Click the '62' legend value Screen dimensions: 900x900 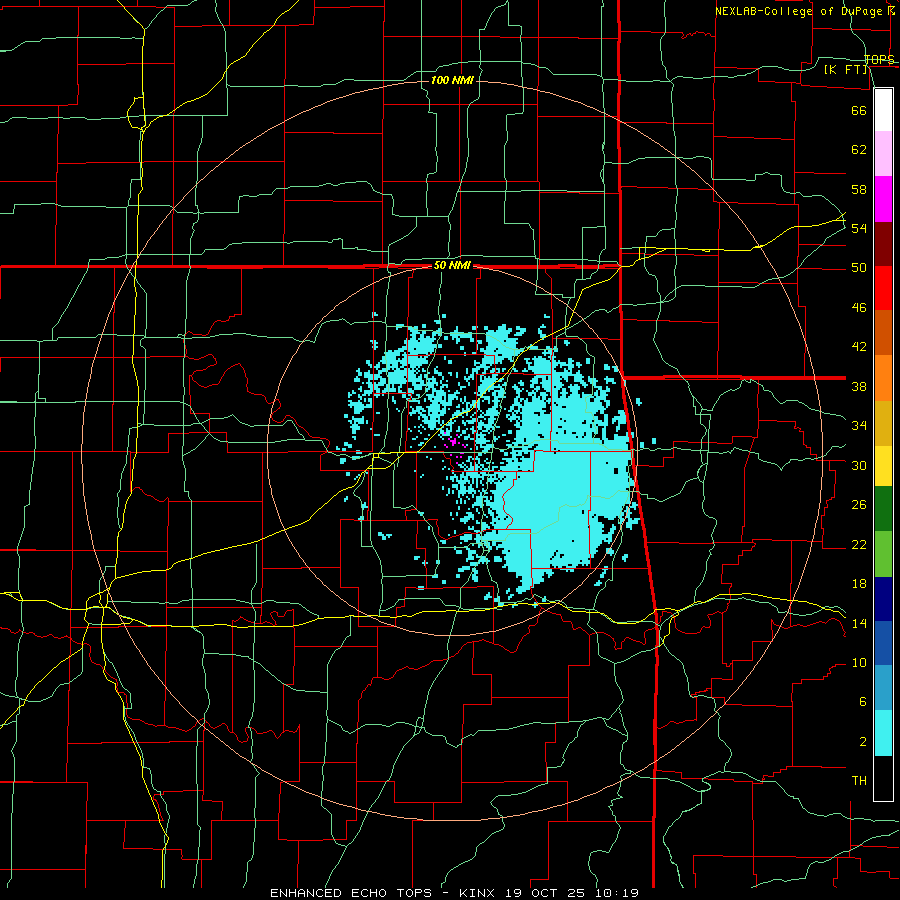859,150
